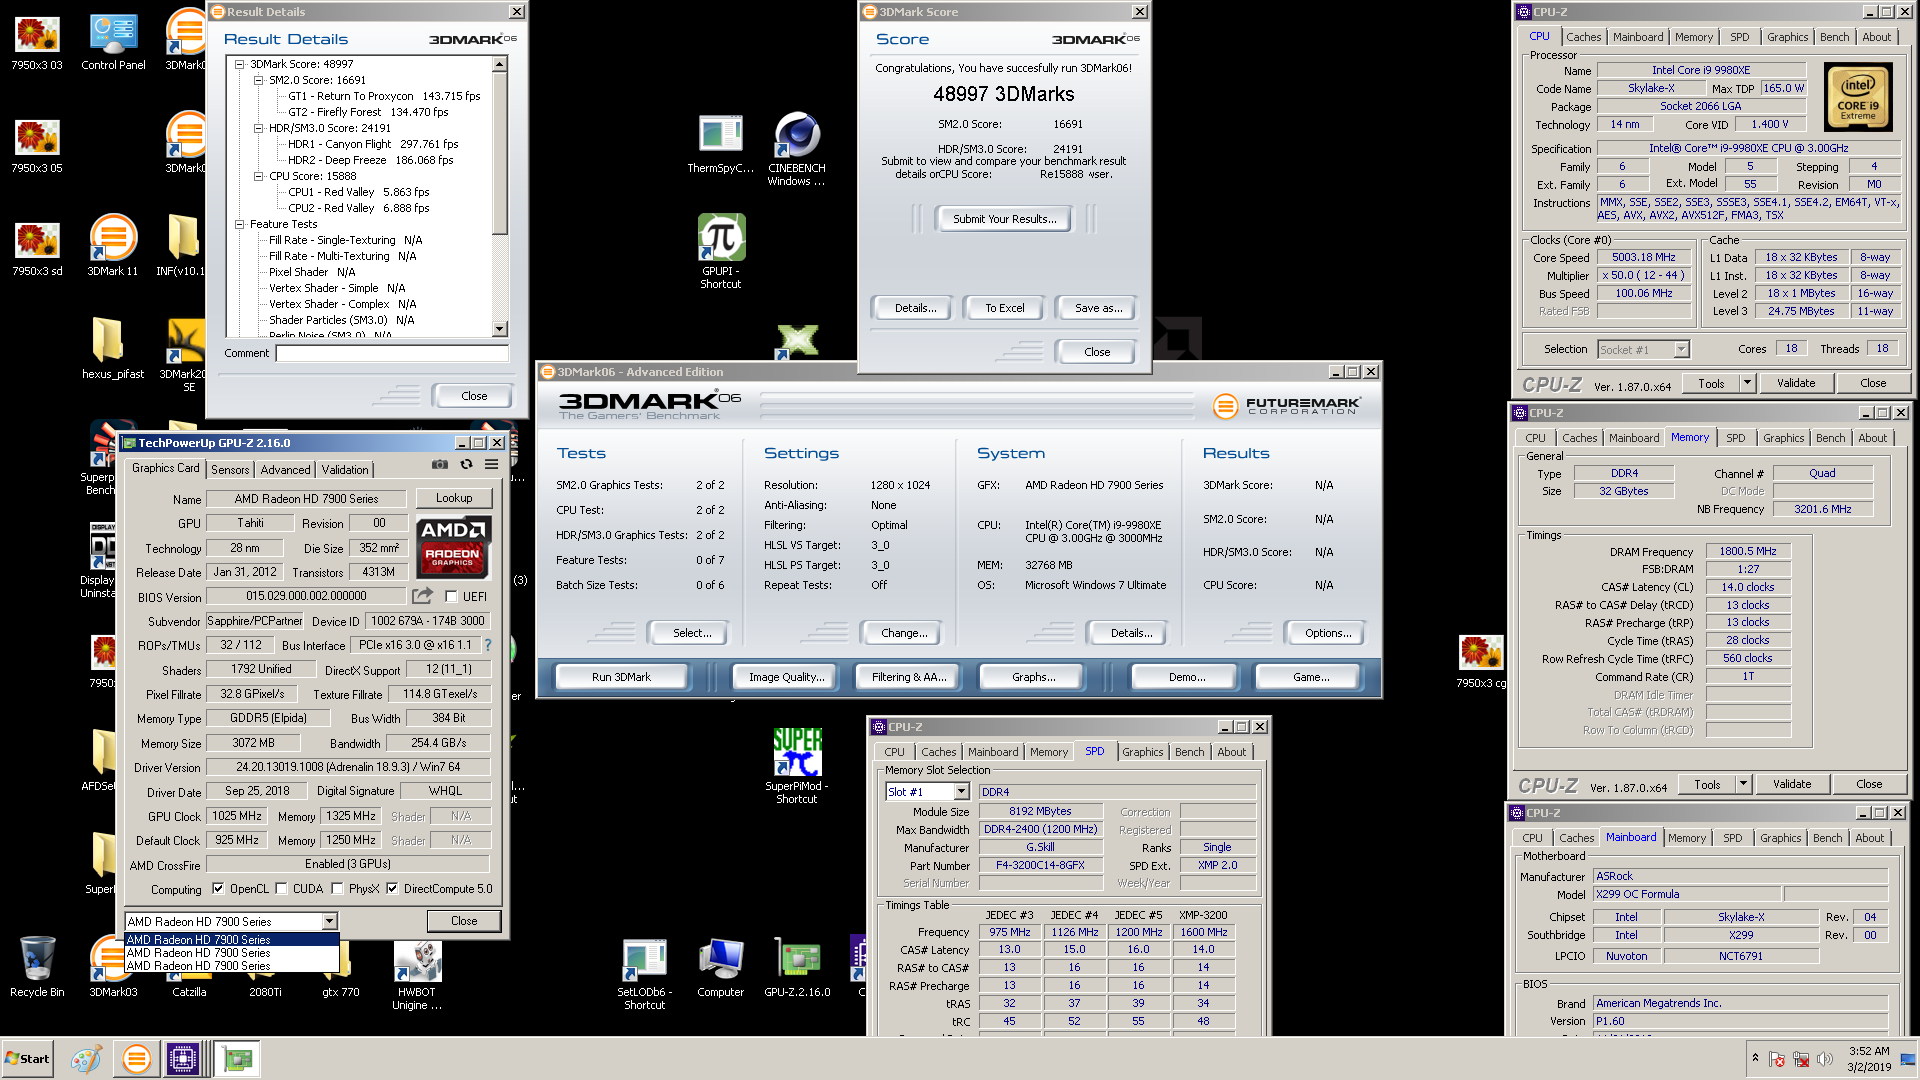
Task: Toggle the PhysX checkbox
Action: coord(338,888)
